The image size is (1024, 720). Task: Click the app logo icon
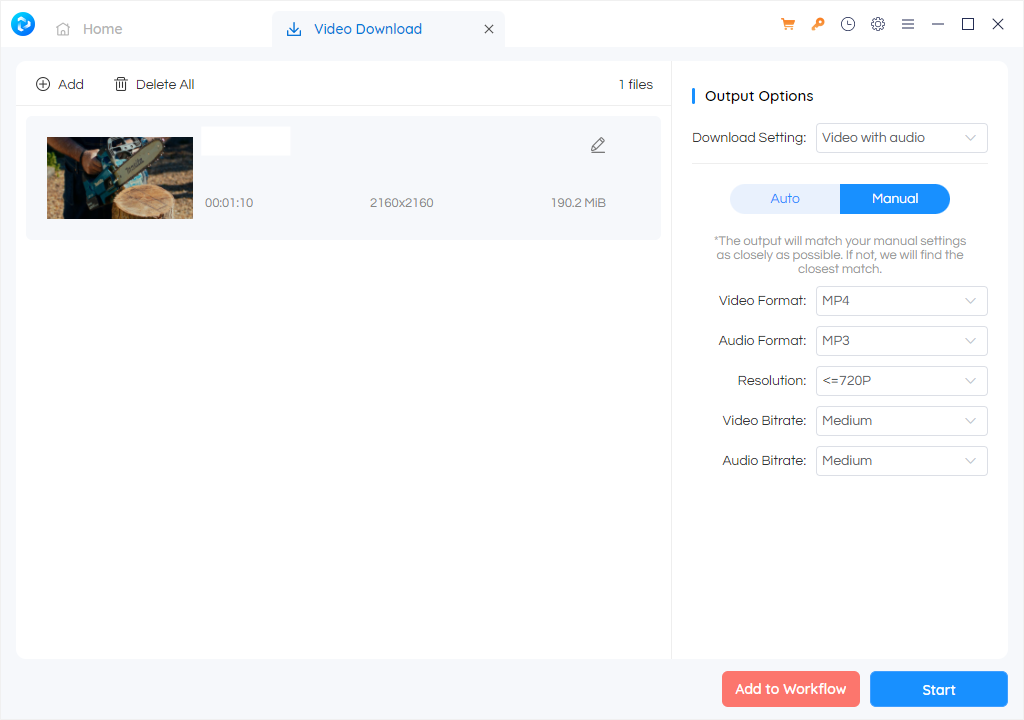[x=23, y=25]
